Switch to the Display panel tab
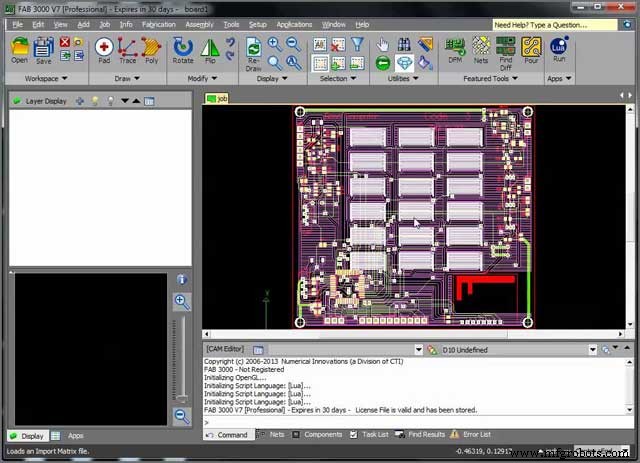 [28, 436]
